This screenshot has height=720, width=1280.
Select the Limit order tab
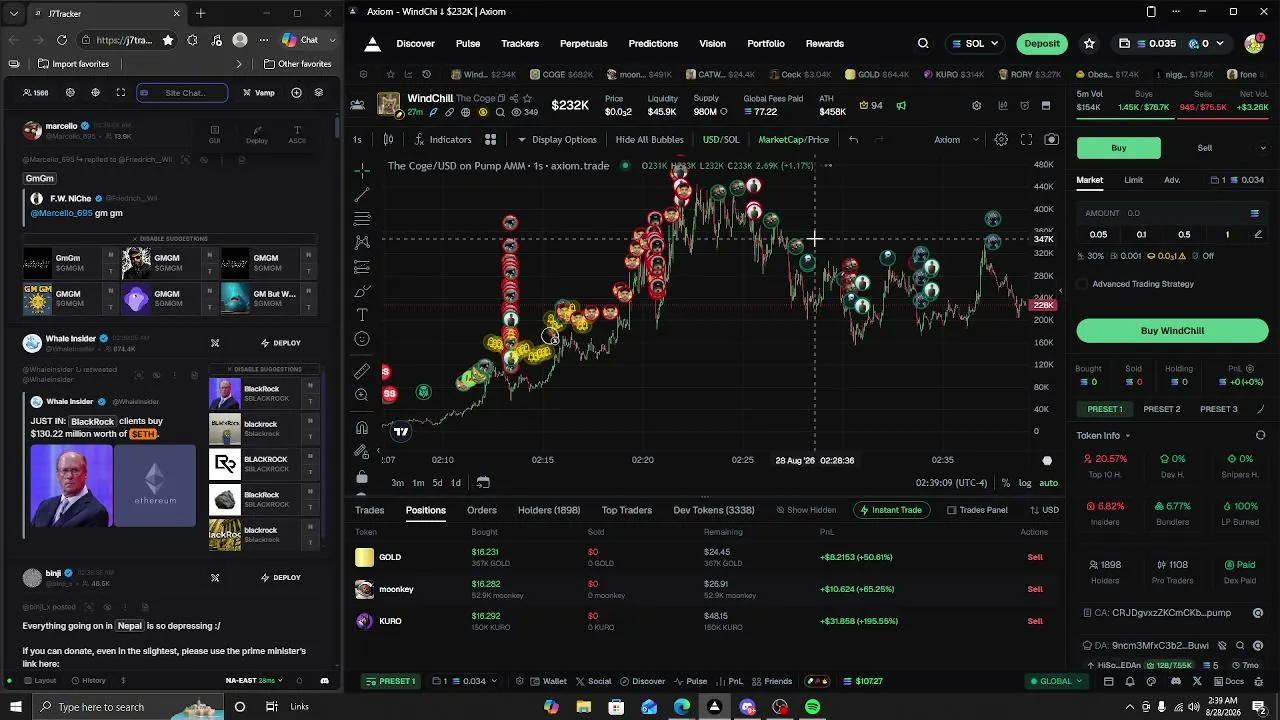[1133, 180]
